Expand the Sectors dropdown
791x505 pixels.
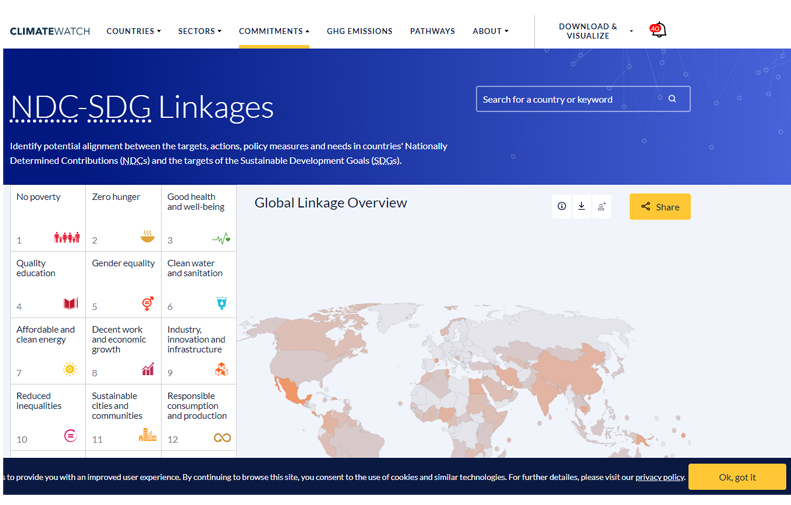point(200,31)
